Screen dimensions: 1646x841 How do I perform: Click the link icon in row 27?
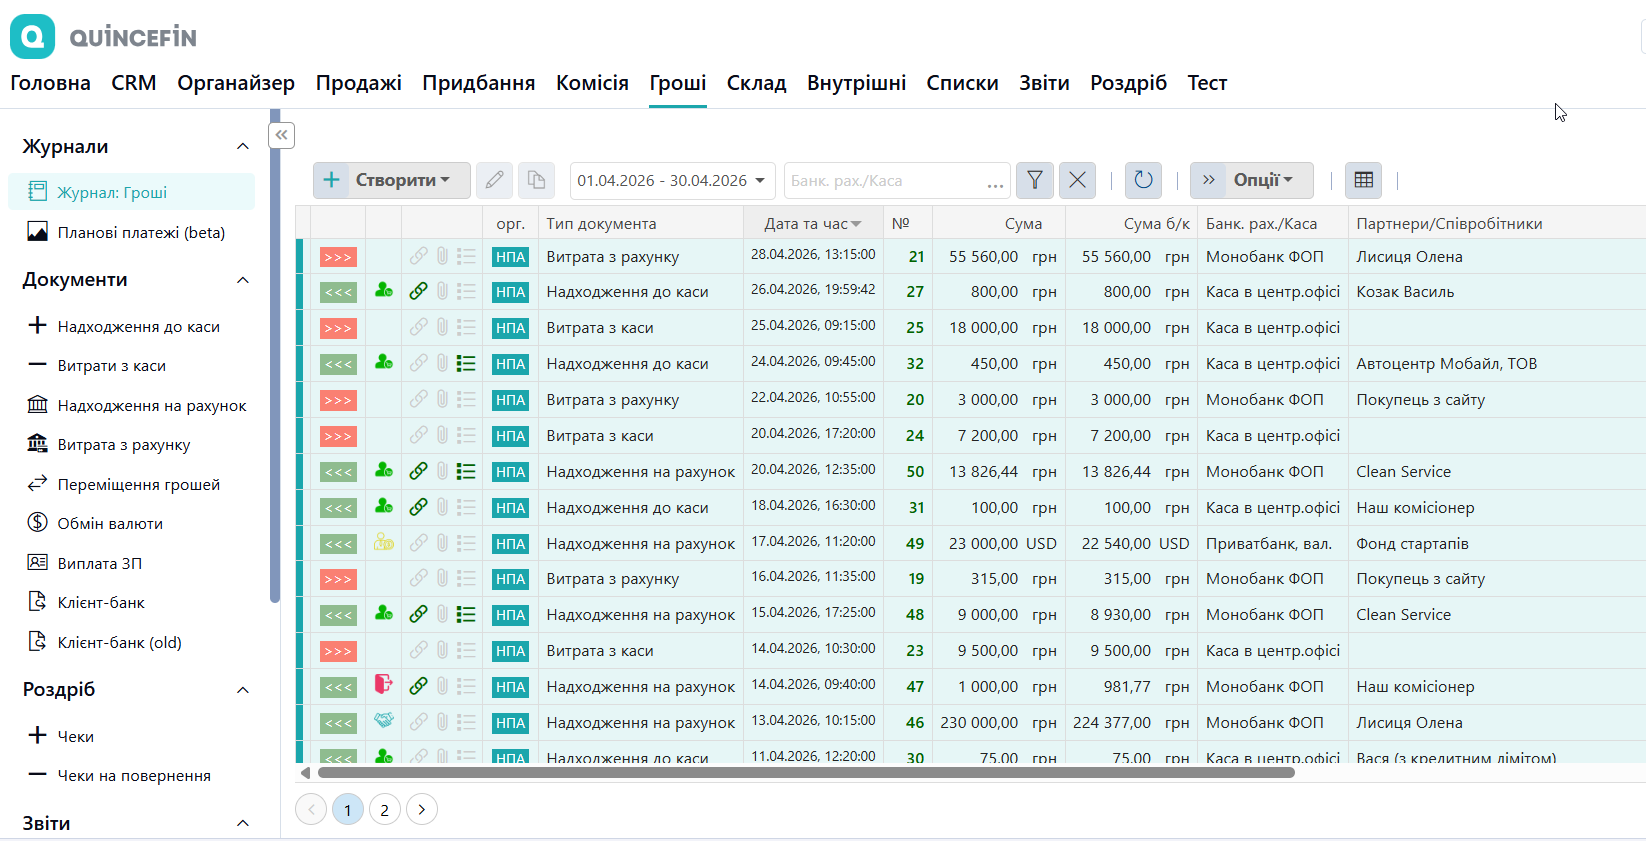[x=418, y=291]
